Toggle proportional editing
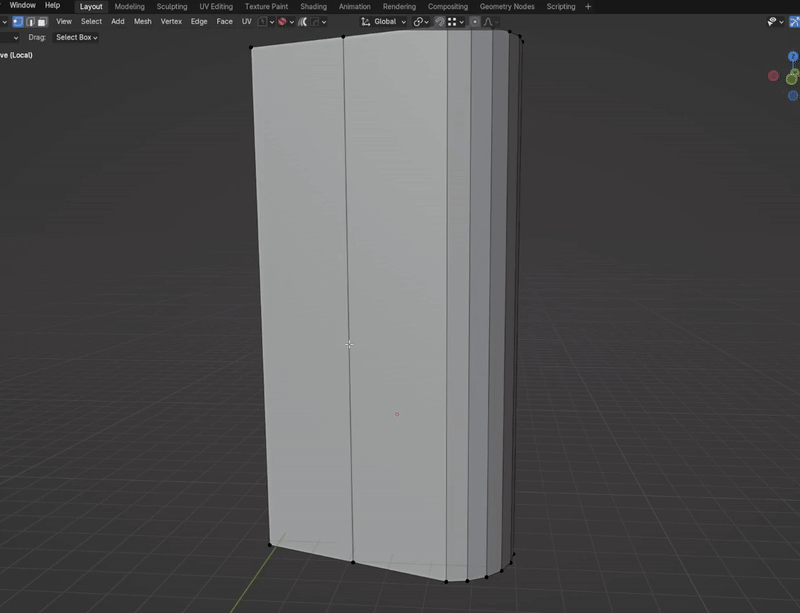This screenshot has height=613, width=800. [474, 22]
